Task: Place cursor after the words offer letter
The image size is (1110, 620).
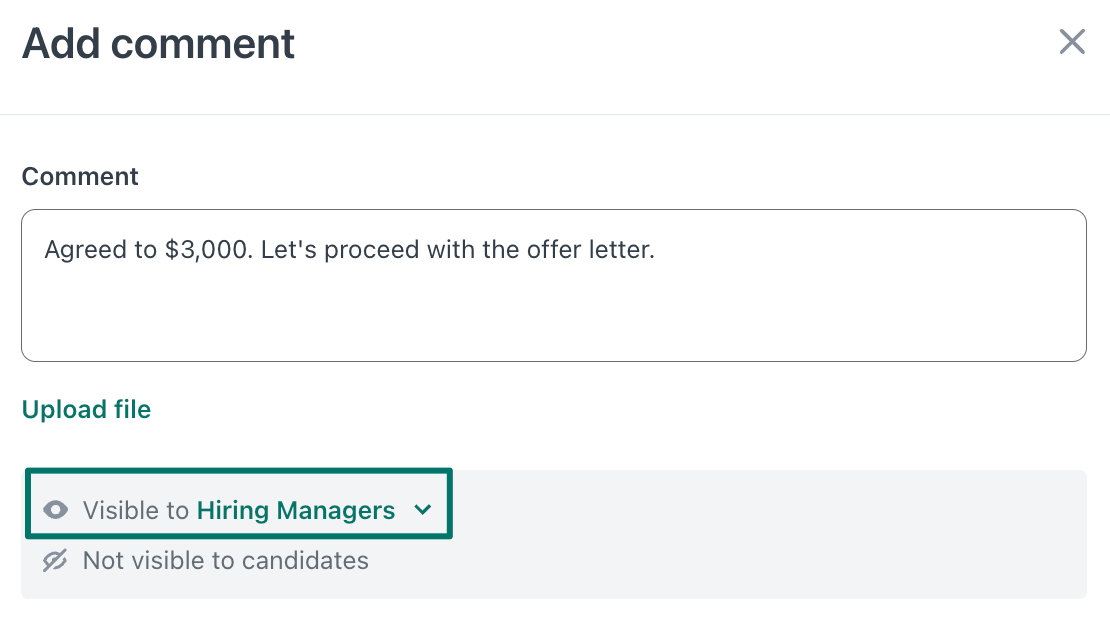Action: pos(656,250)
